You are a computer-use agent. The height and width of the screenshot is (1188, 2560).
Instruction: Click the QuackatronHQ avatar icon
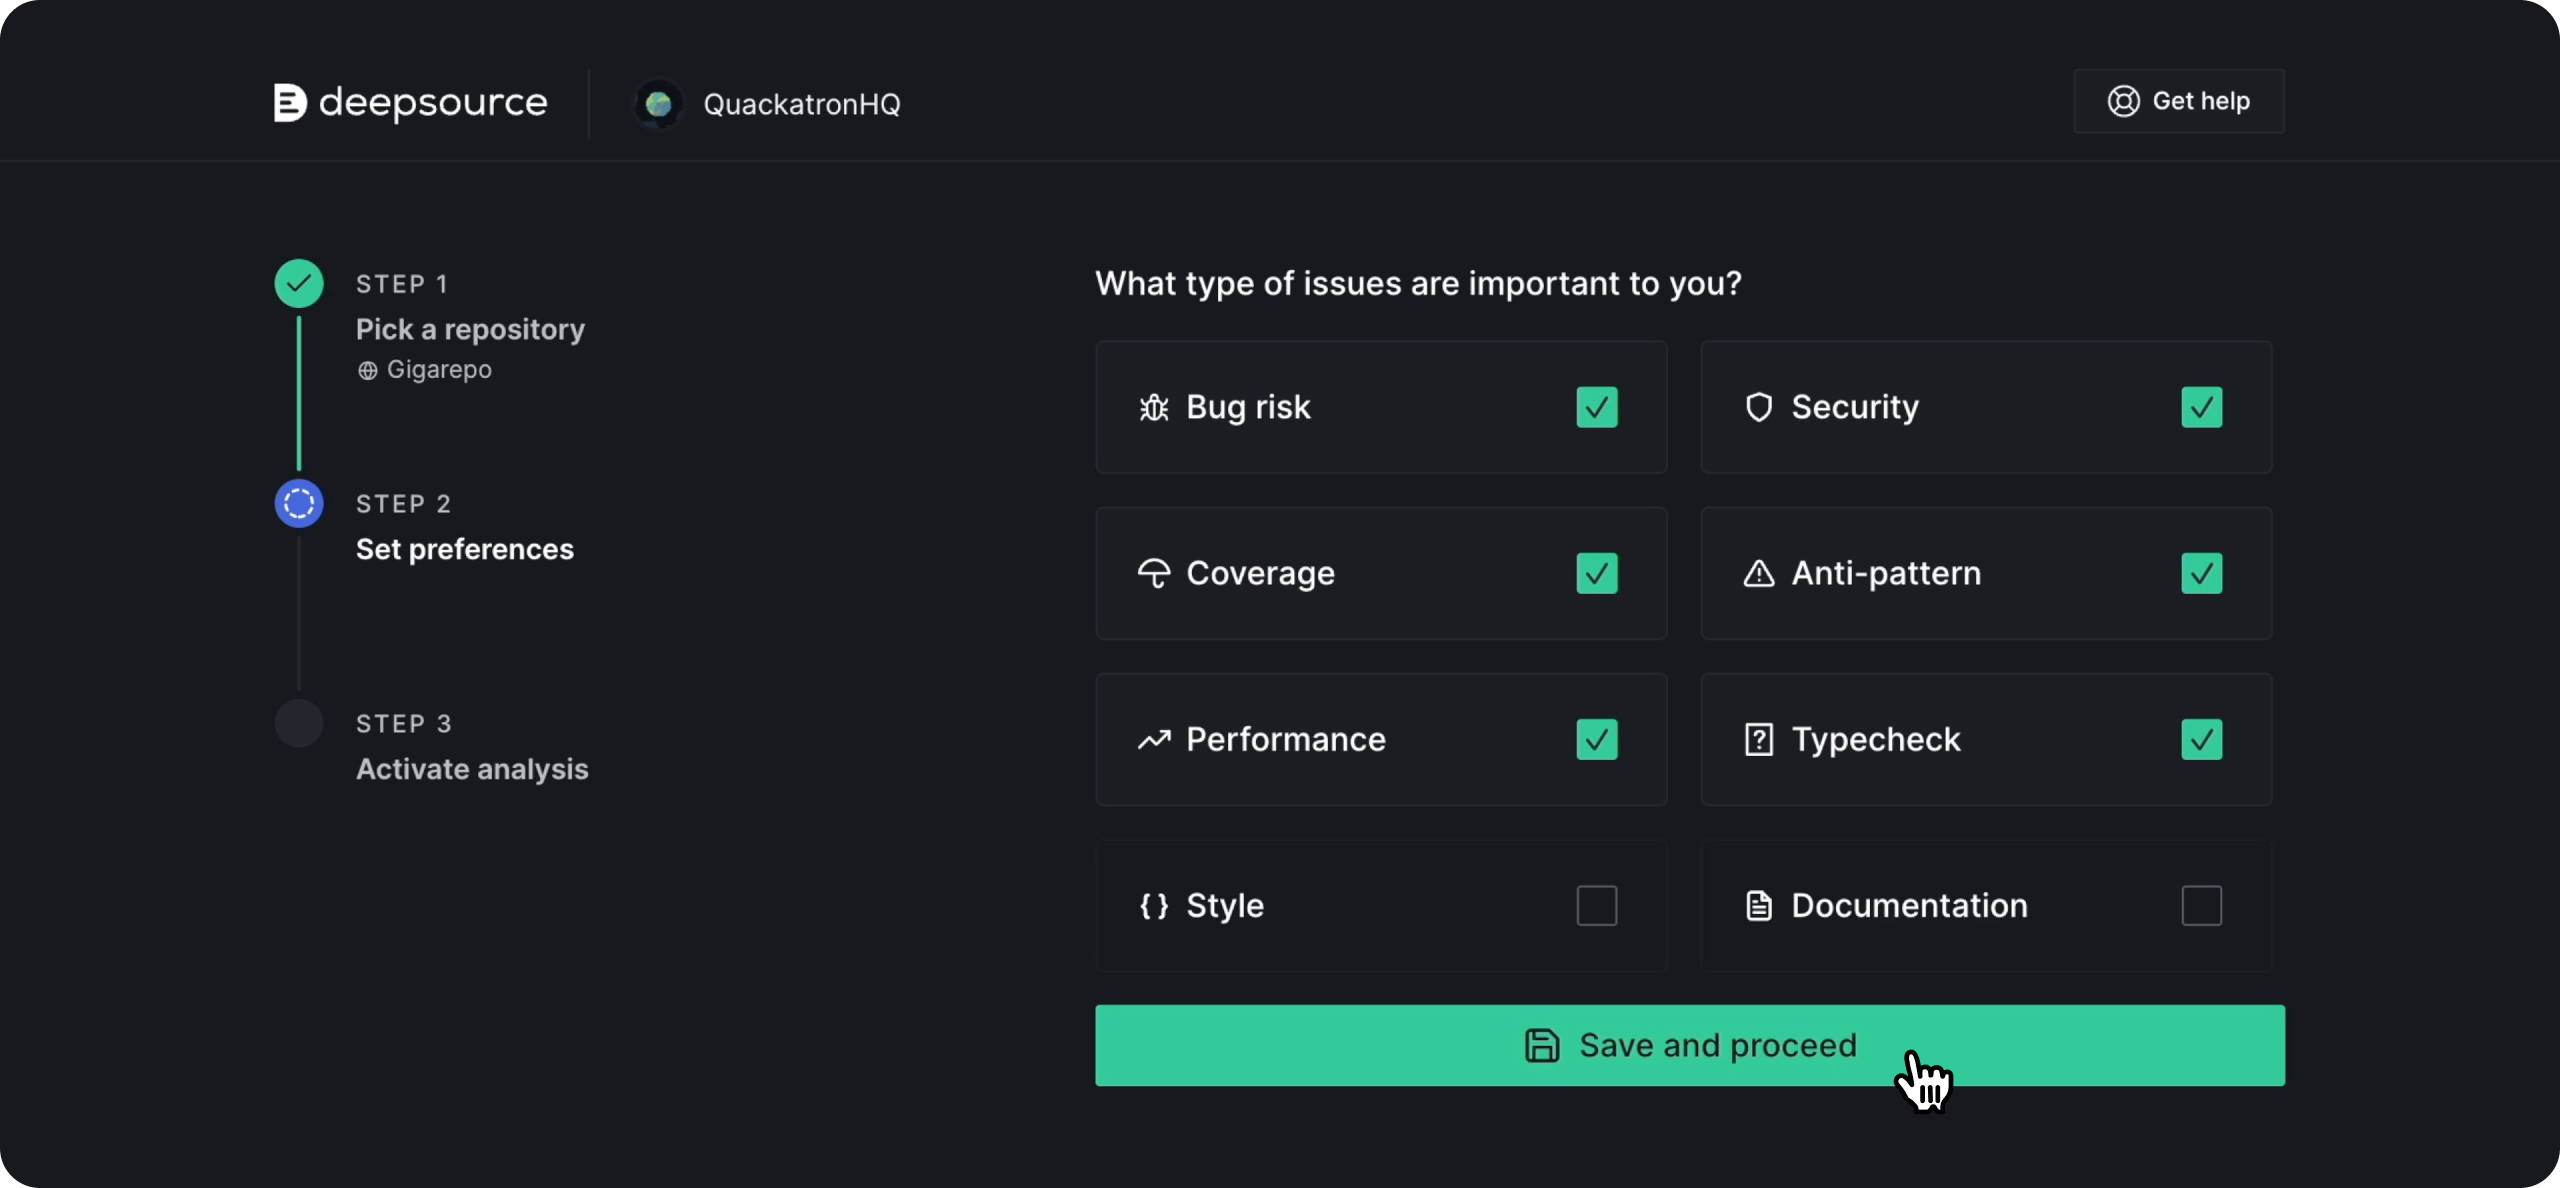pos(658,104)
